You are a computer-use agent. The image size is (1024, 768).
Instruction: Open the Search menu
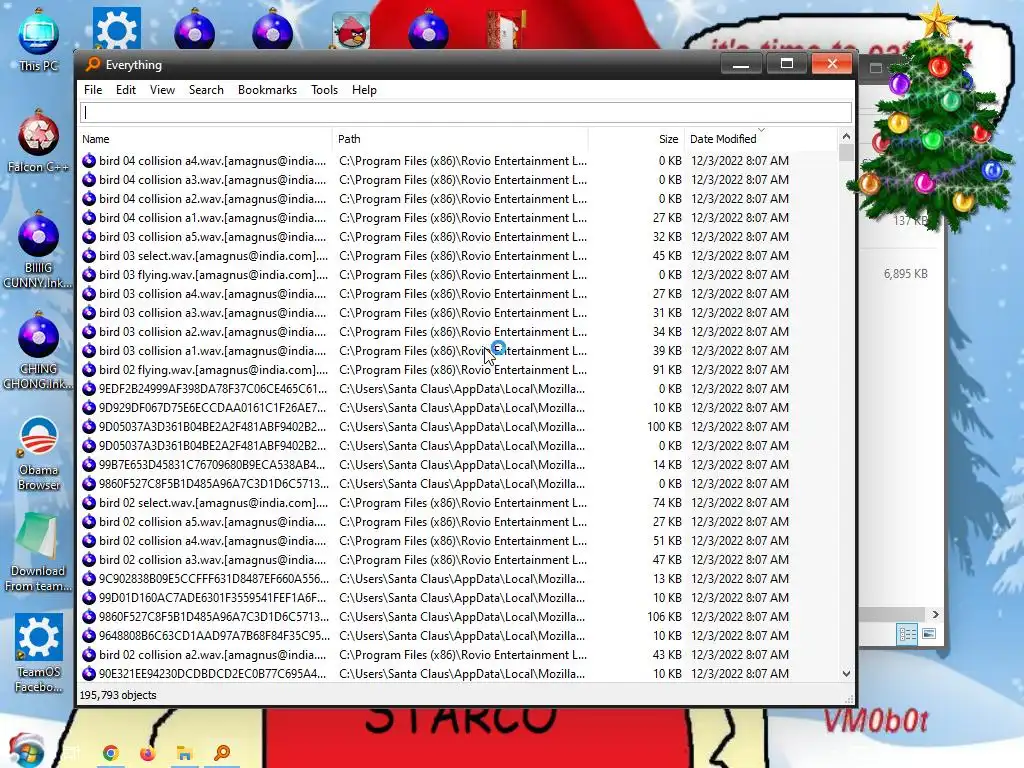click(x=206, y=90)
